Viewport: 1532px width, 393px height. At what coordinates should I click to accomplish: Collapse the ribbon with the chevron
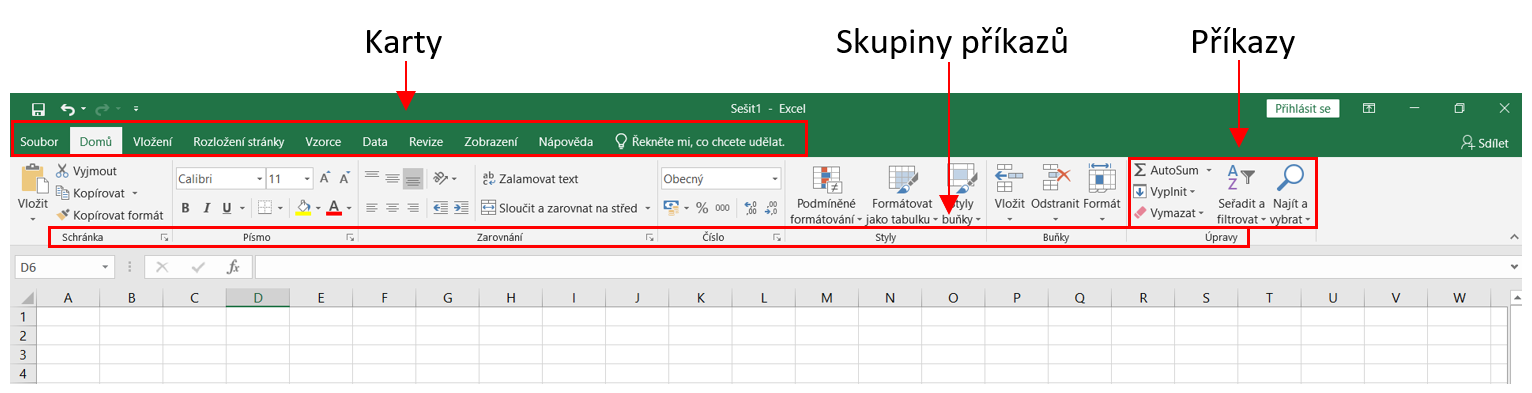click(x=1513, y=236)
